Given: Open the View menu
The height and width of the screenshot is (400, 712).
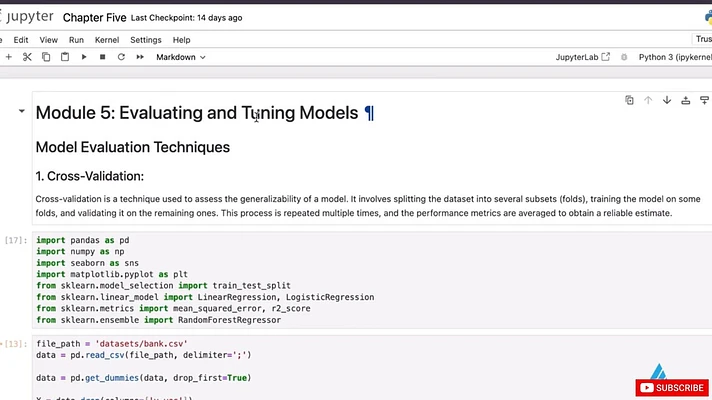Looking at the screenshot, I should [49, 40].
